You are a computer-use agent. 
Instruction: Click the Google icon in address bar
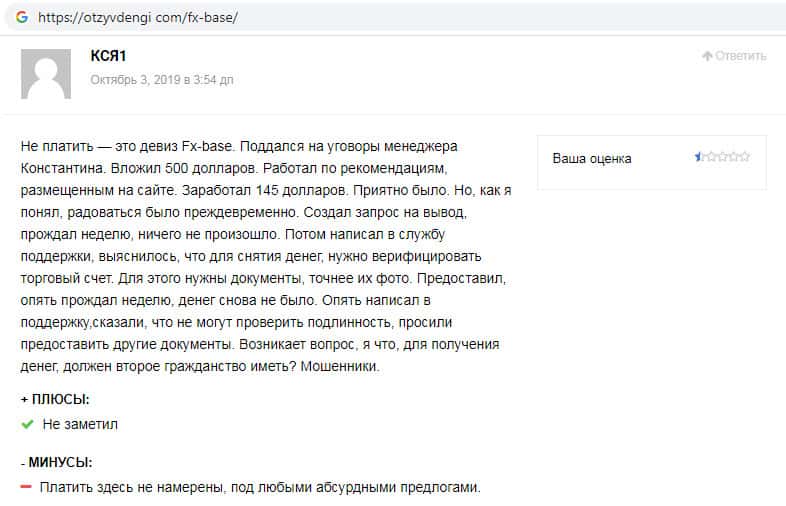(22, 17)
